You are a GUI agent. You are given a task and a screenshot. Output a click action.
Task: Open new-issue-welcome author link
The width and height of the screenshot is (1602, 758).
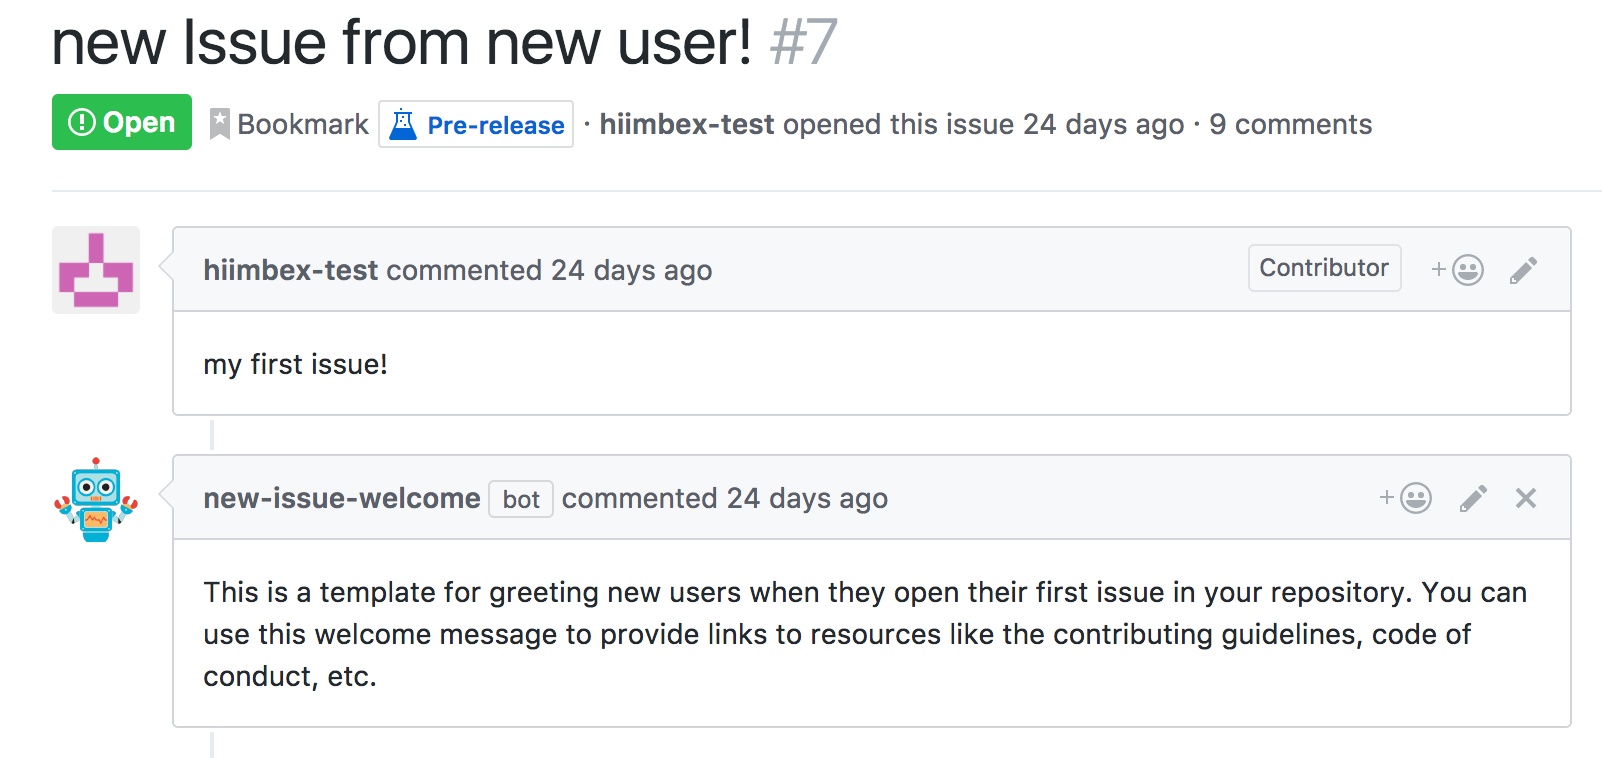coord(342,498)
